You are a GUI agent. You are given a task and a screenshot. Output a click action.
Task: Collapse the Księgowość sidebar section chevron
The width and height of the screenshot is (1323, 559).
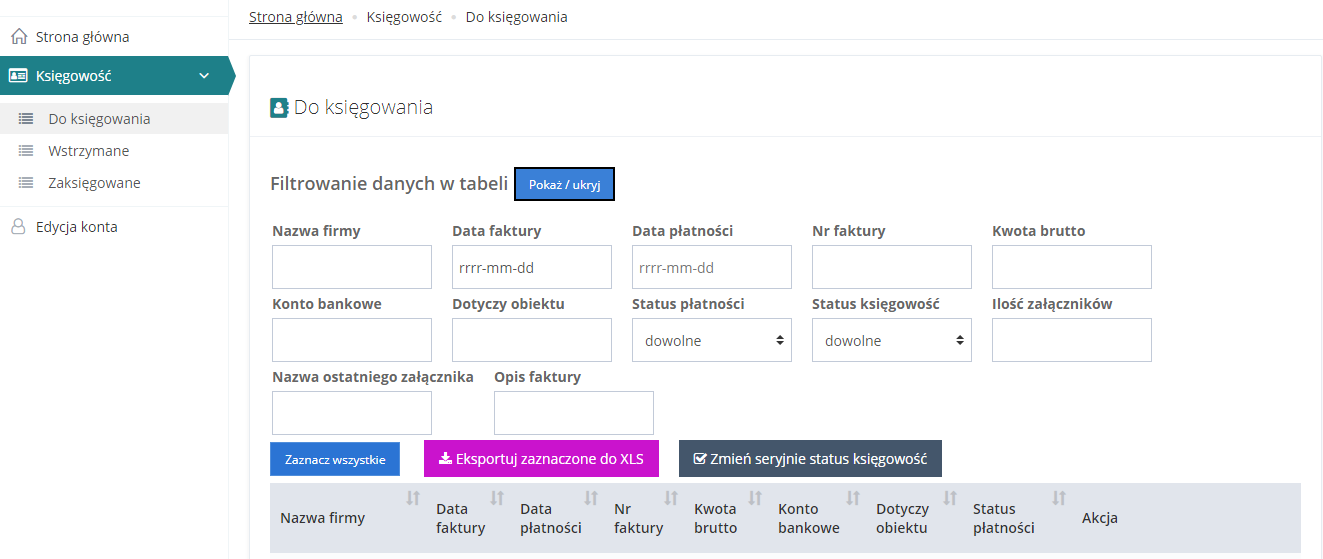click(x=204, y=75)
